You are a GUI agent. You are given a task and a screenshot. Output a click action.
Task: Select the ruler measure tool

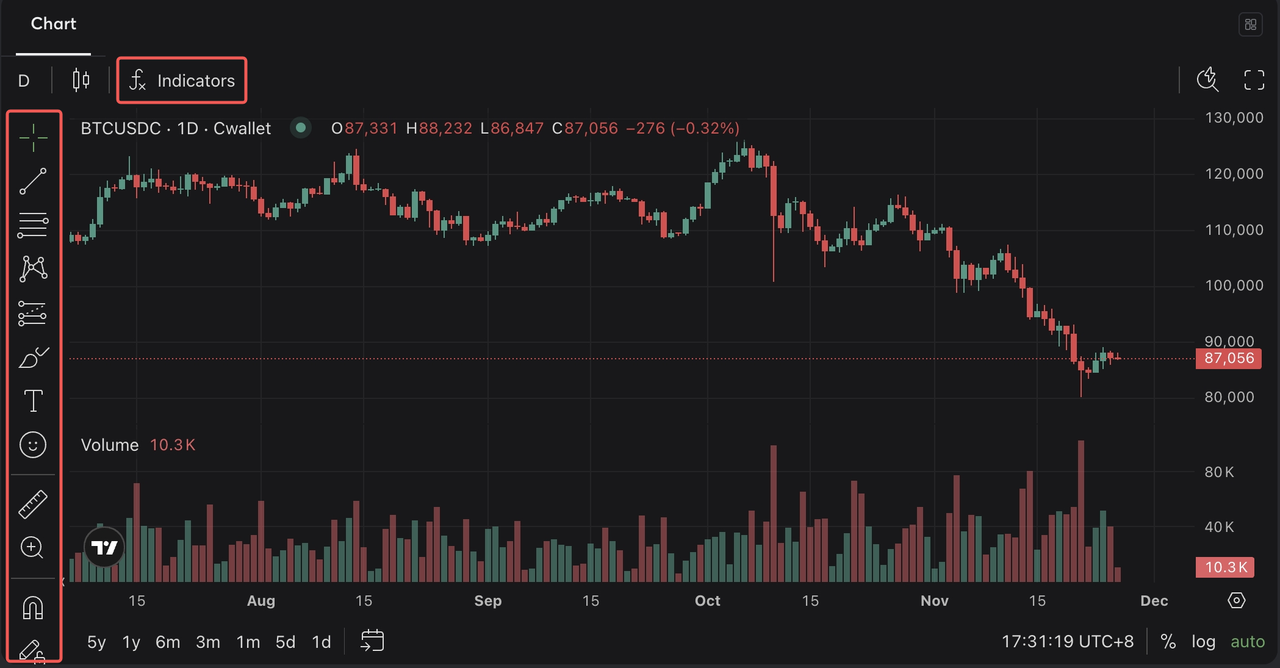click(33, 504)
